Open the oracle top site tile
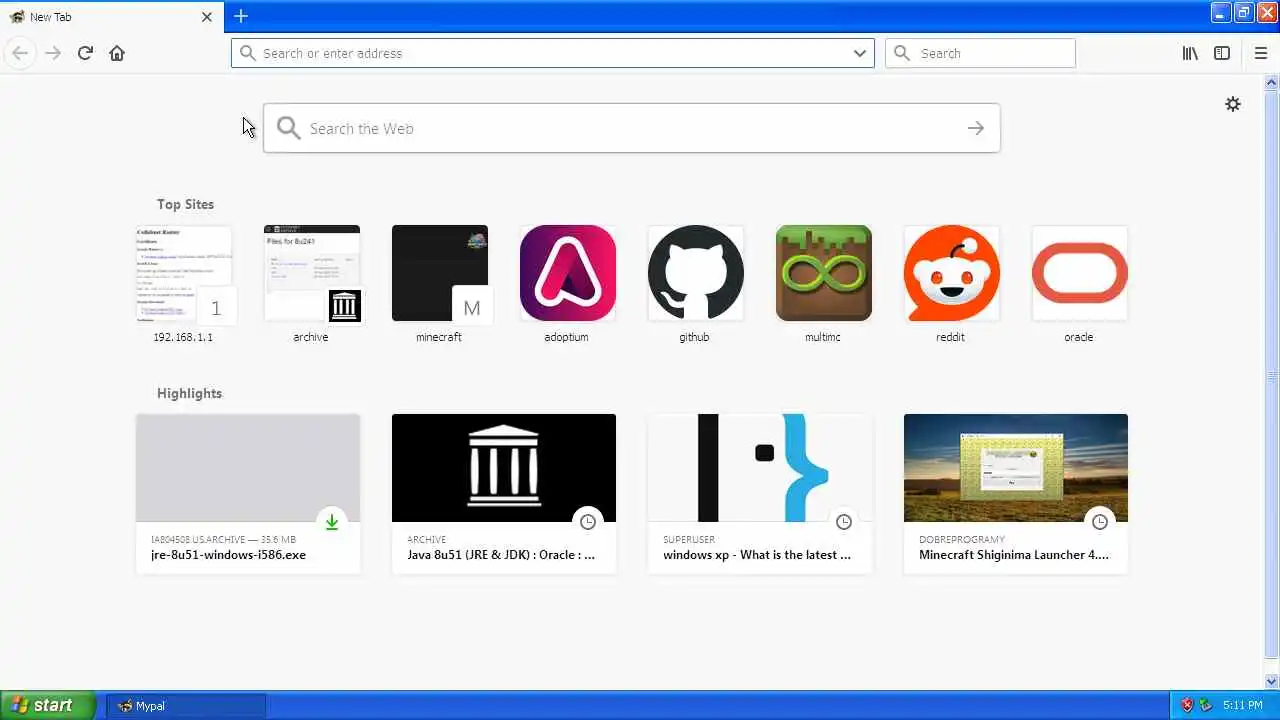Screen dimensions: 1280x720 1079,273
